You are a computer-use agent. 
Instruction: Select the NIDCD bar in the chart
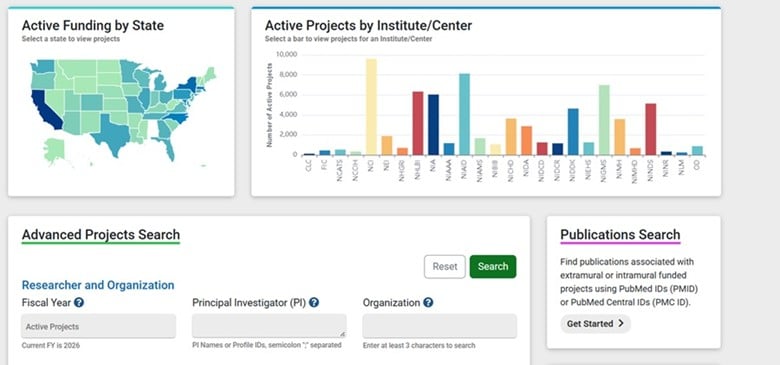(542, 149)
